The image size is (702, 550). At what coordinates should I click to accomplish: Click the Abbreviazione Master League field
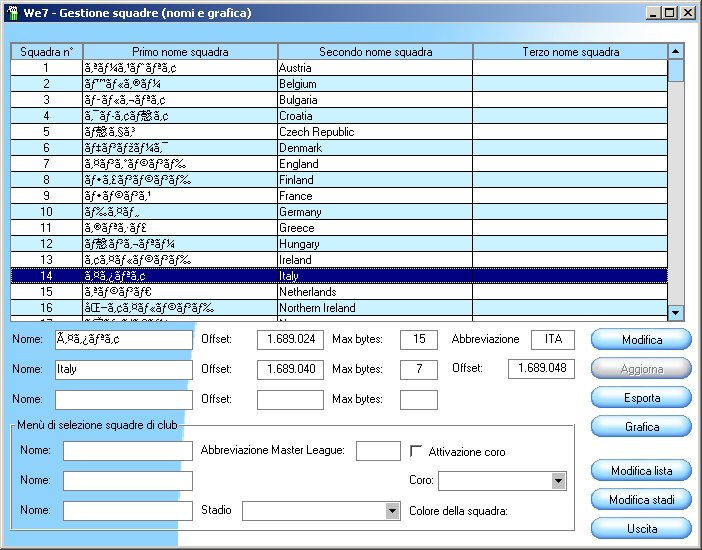(x=378, y=451)
